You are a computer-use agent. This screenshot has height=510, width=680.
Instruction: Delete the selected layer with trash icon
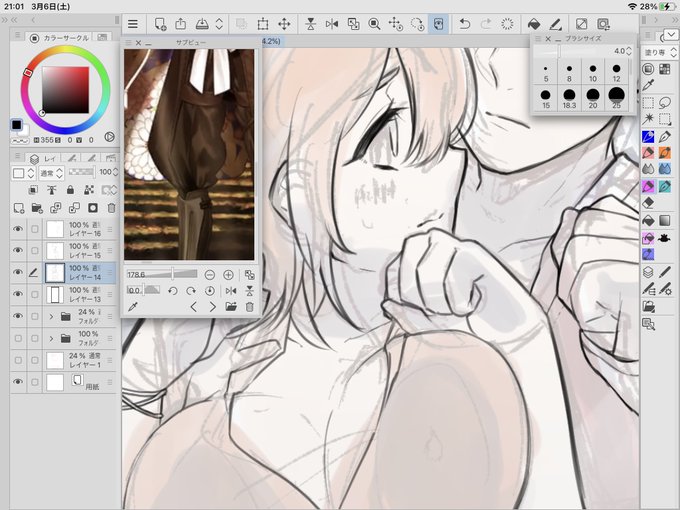[111, 208]
